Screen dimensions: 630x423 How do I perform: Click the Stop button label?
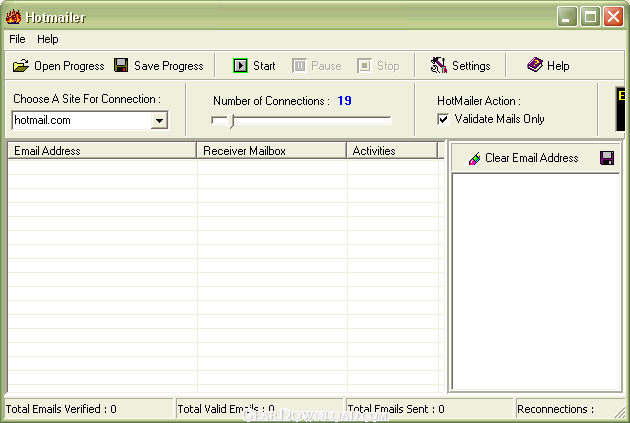point(388,66)
